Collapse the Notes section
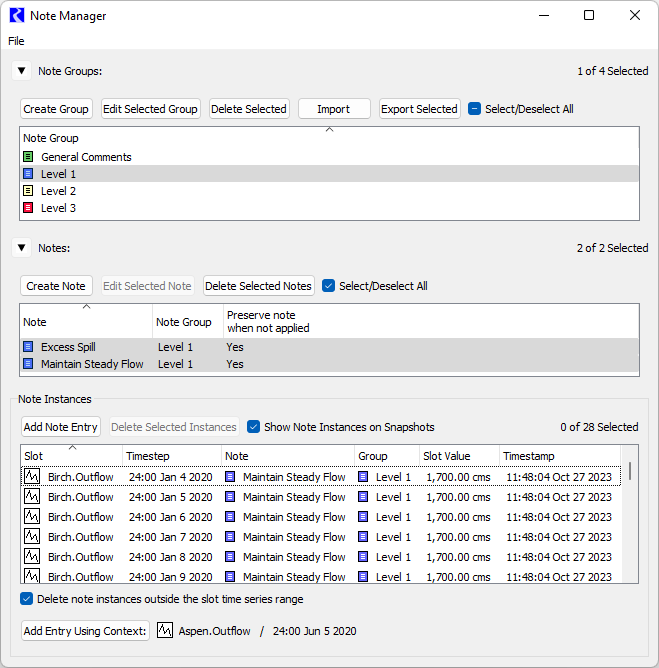 coord(22,248)
